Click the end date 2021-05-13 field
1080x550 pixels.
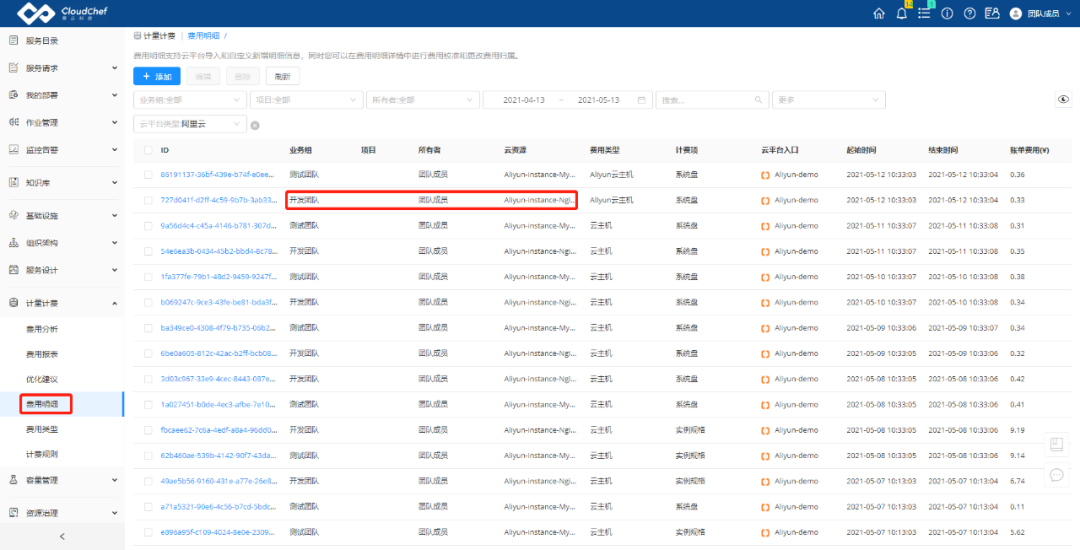(x=599, y=100)
